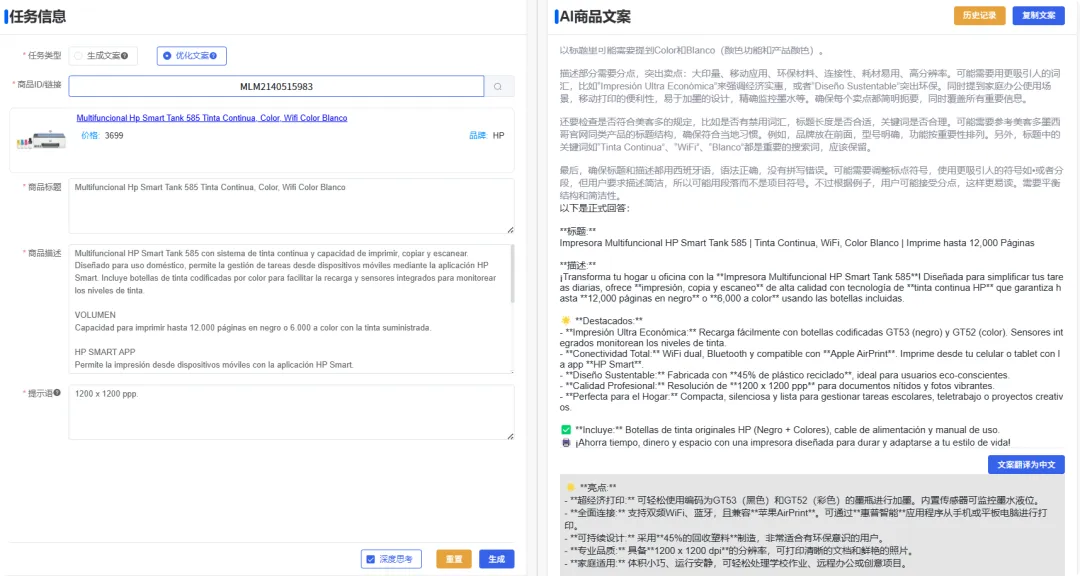Screen dimensions: 1080x576
Task: Click the 任务信息 panel heading
Action: coord(37,17)
